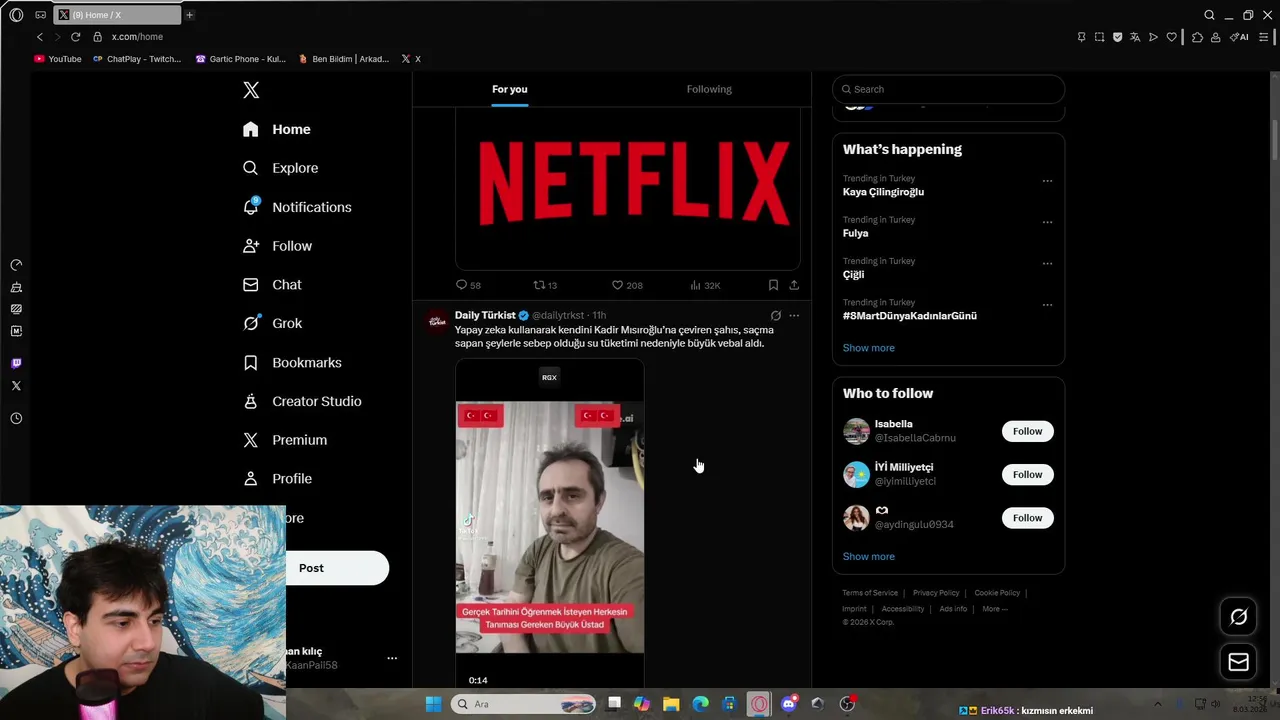Open Chat in the X sidebar
The image size is (1280, 720).
coord(273,285)
